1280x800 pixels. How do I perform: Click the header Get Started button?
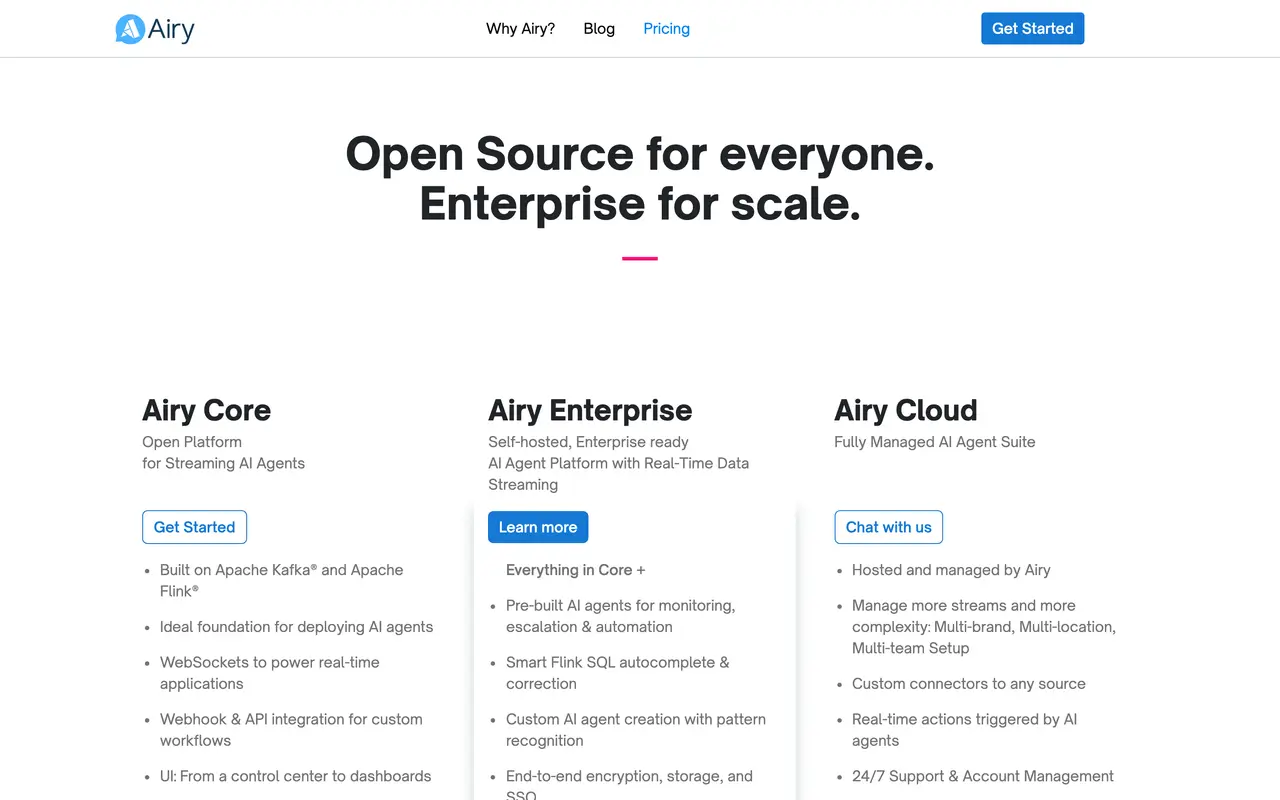click(x=1032, y=29)
